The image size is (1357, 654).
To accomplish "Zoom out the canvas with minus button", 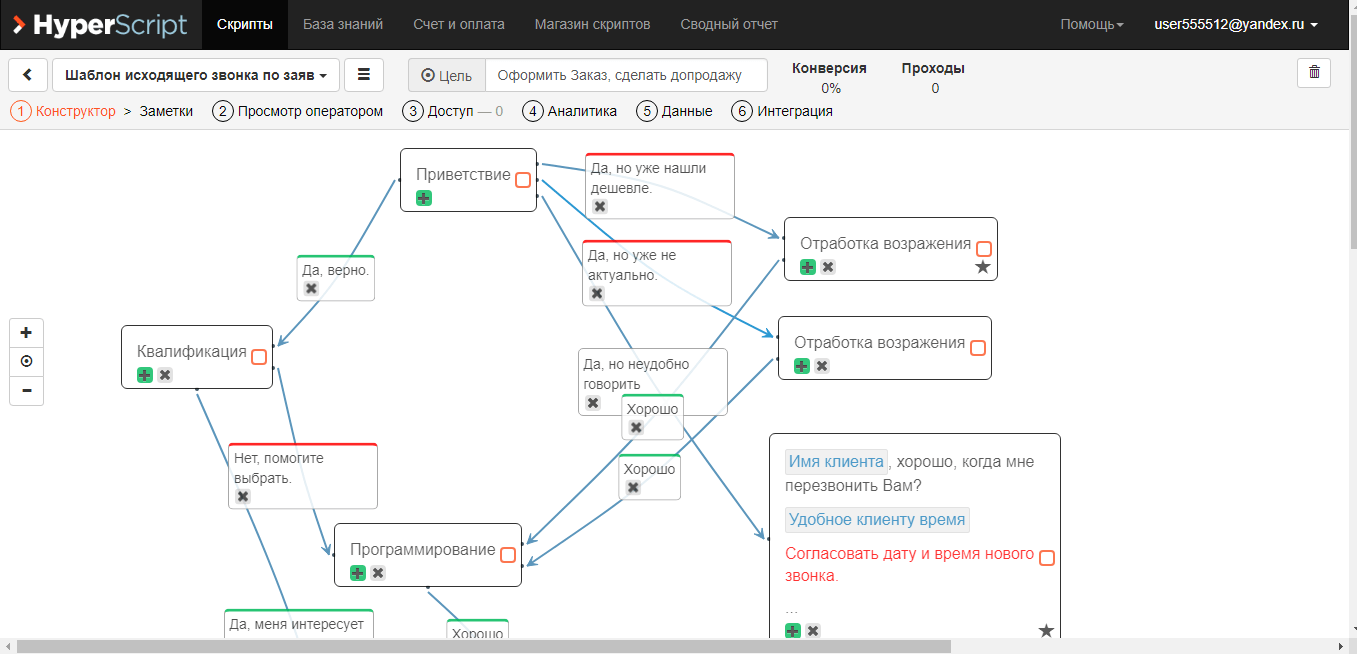I will coord(26,390).
